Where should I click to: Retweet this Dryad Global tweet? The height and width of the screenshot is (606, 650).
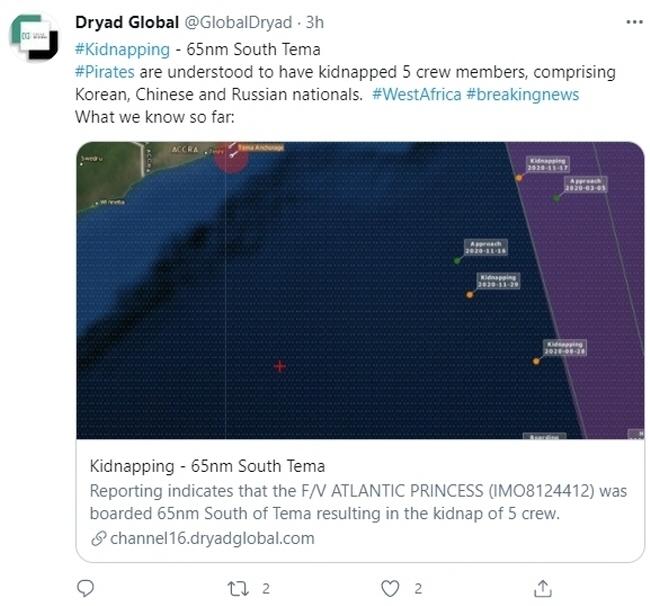[x=240, y=588]
